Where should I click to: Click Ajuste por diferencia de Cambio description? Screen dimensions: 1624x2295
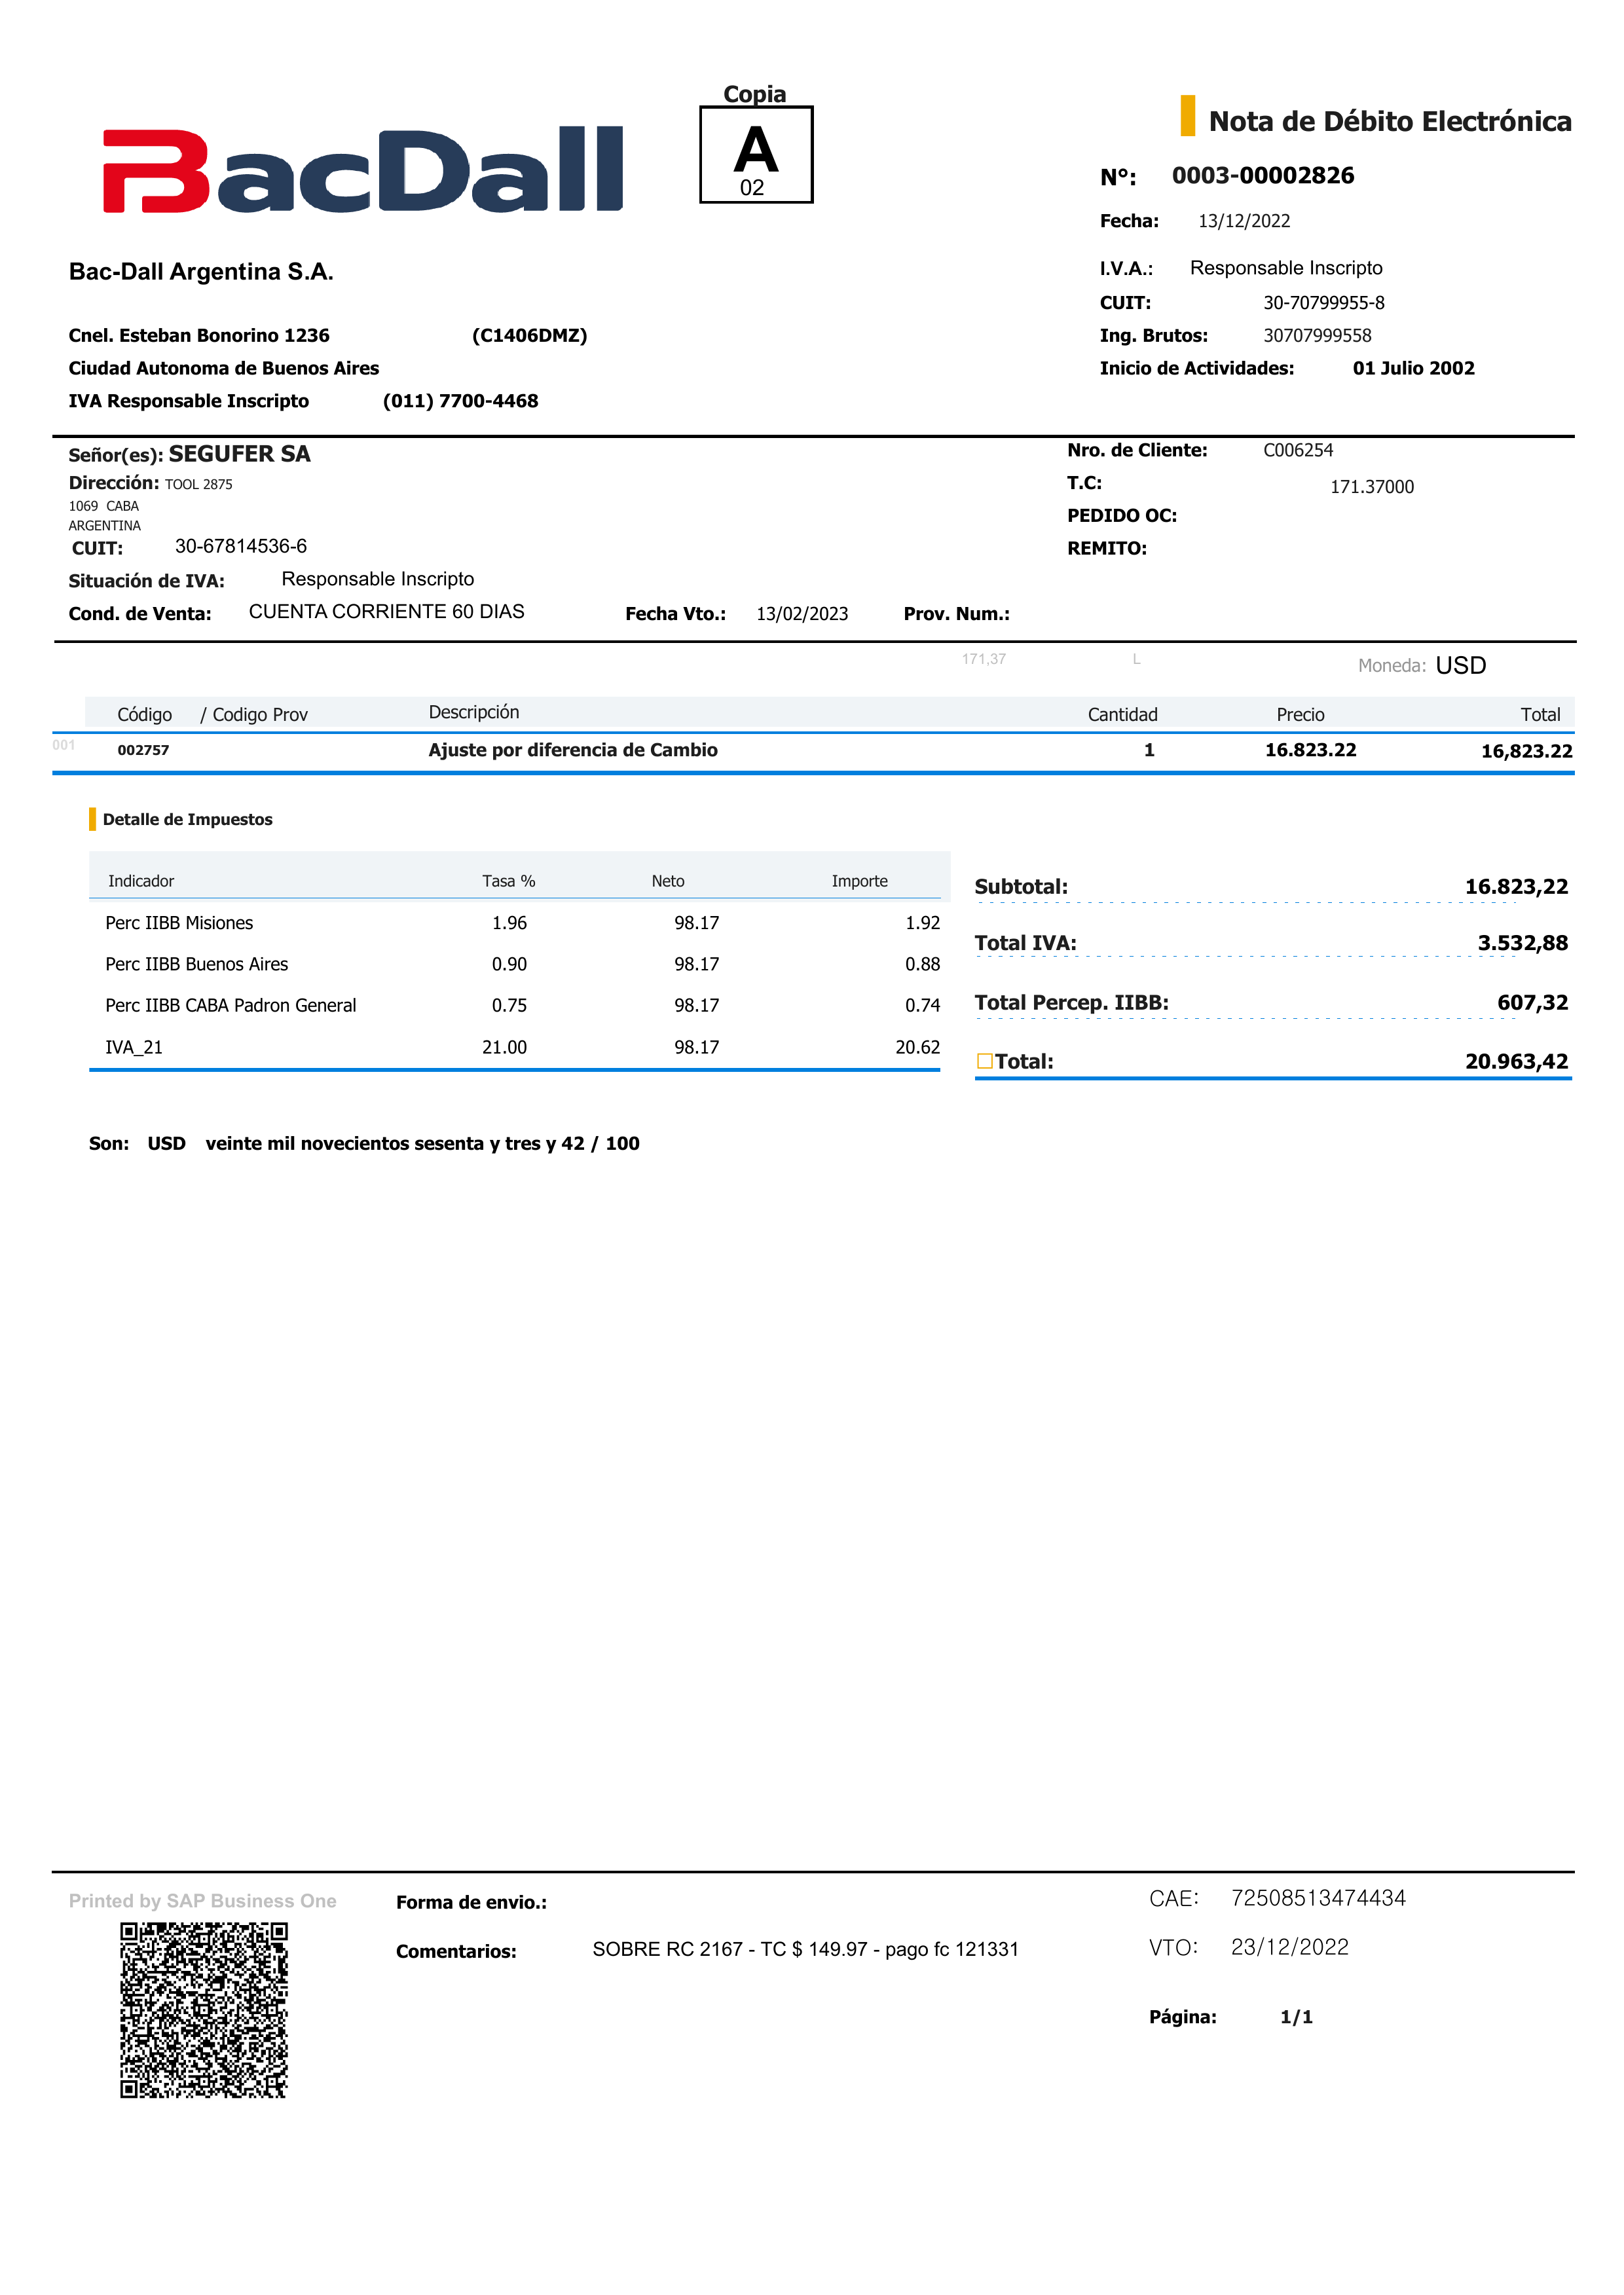pyautogui.click(x=573, y=750)
